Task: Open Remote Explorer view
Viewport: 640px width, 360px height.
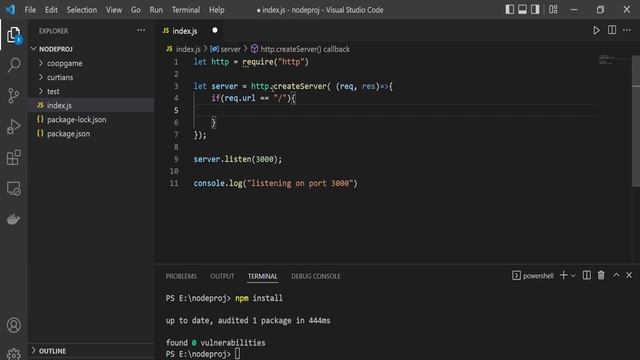Action: 14,189
